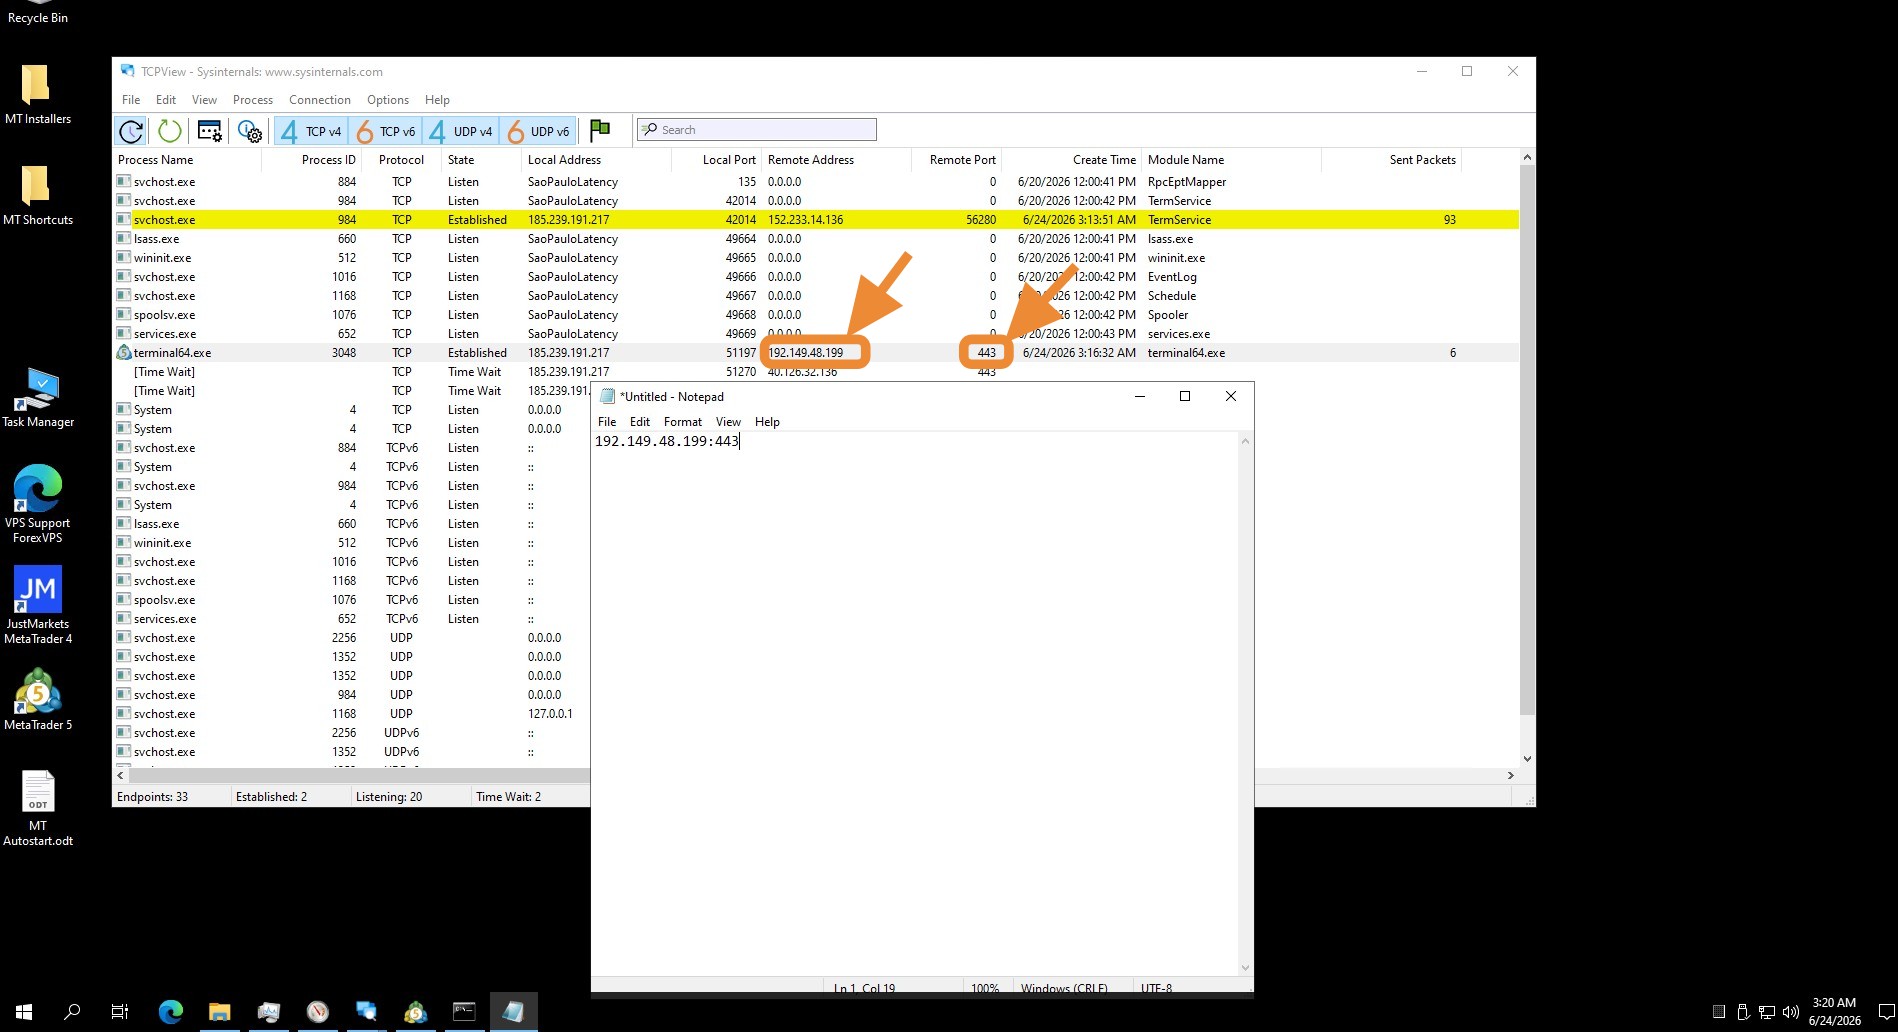The width and height of the screenshot is (1898, 1032).
Task: Click the RpcEptMapper module name
Action: point(1187,182)
